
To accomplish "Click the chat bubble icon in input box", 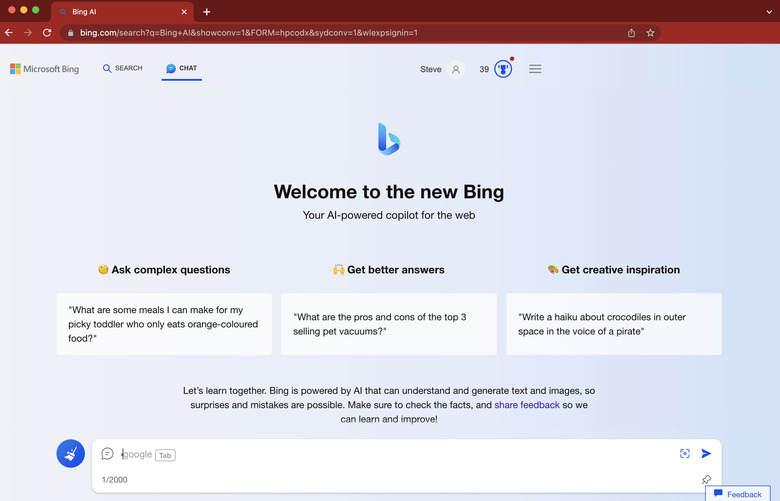I will point(108,454).
